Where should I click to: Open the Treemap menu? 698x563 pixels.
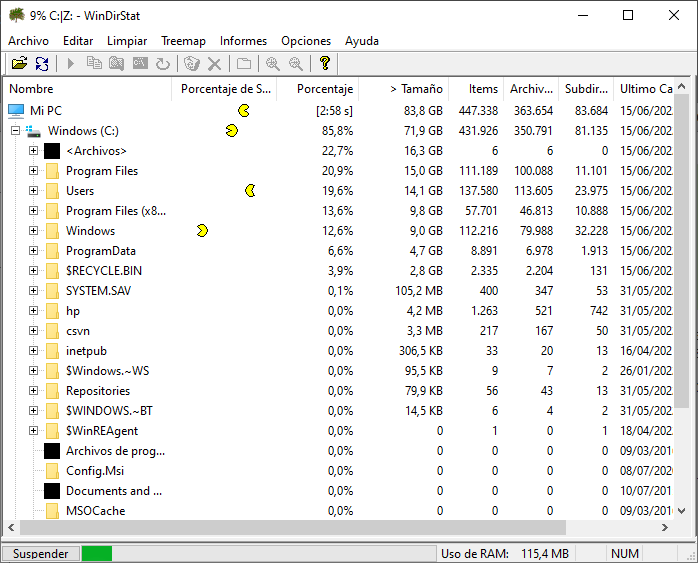(183, 41)
